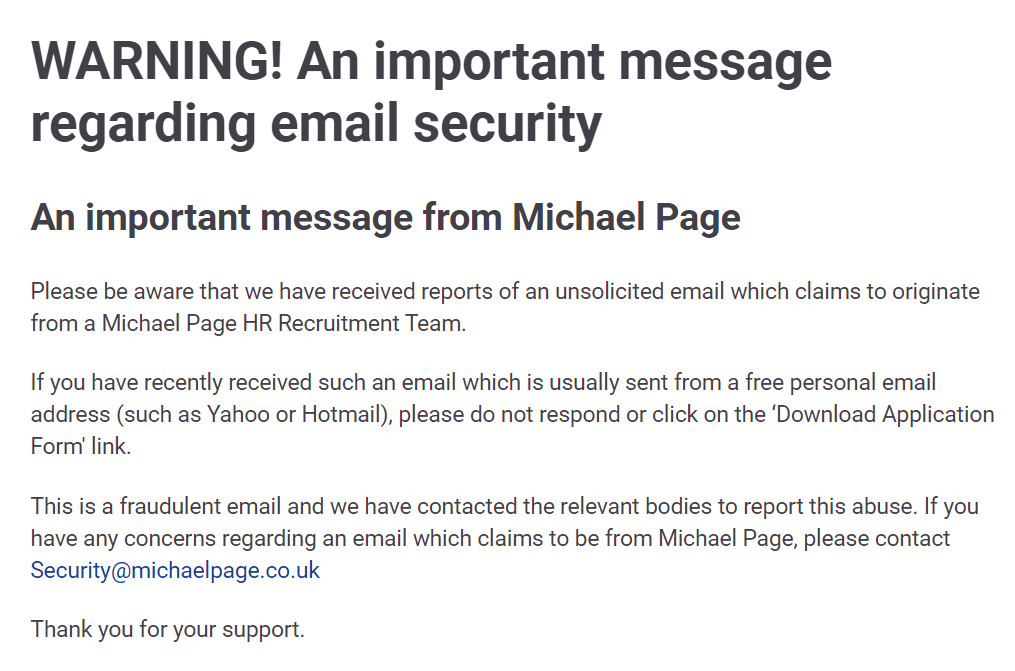
Task: Click the word 'WARNING!' in the title
Action: tap(157, 62)
